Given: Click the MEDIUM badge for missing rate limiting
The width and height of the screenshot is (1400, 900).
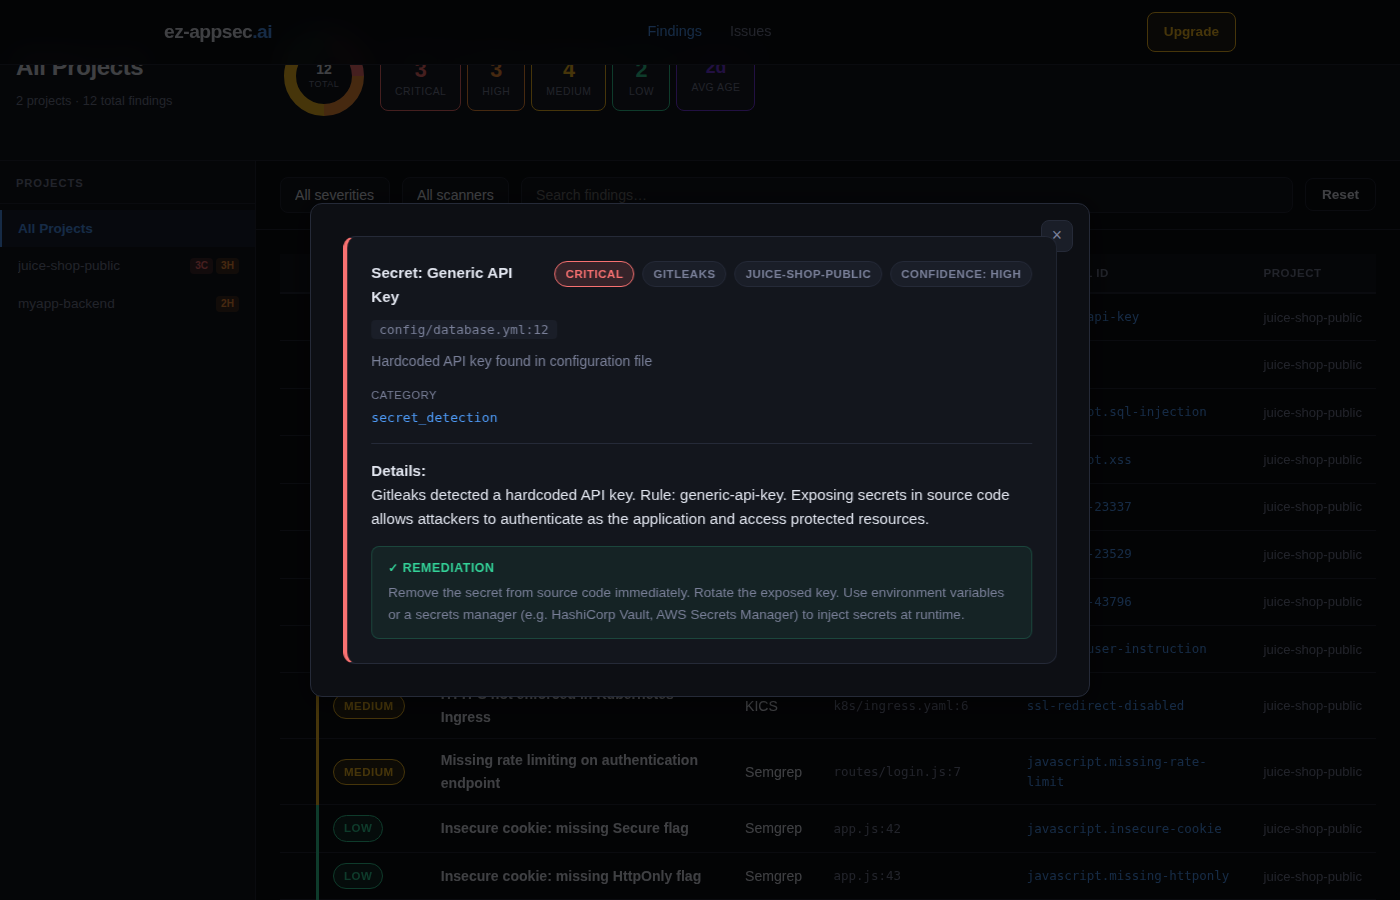Looking at the screenshot, I should (369, 772).
